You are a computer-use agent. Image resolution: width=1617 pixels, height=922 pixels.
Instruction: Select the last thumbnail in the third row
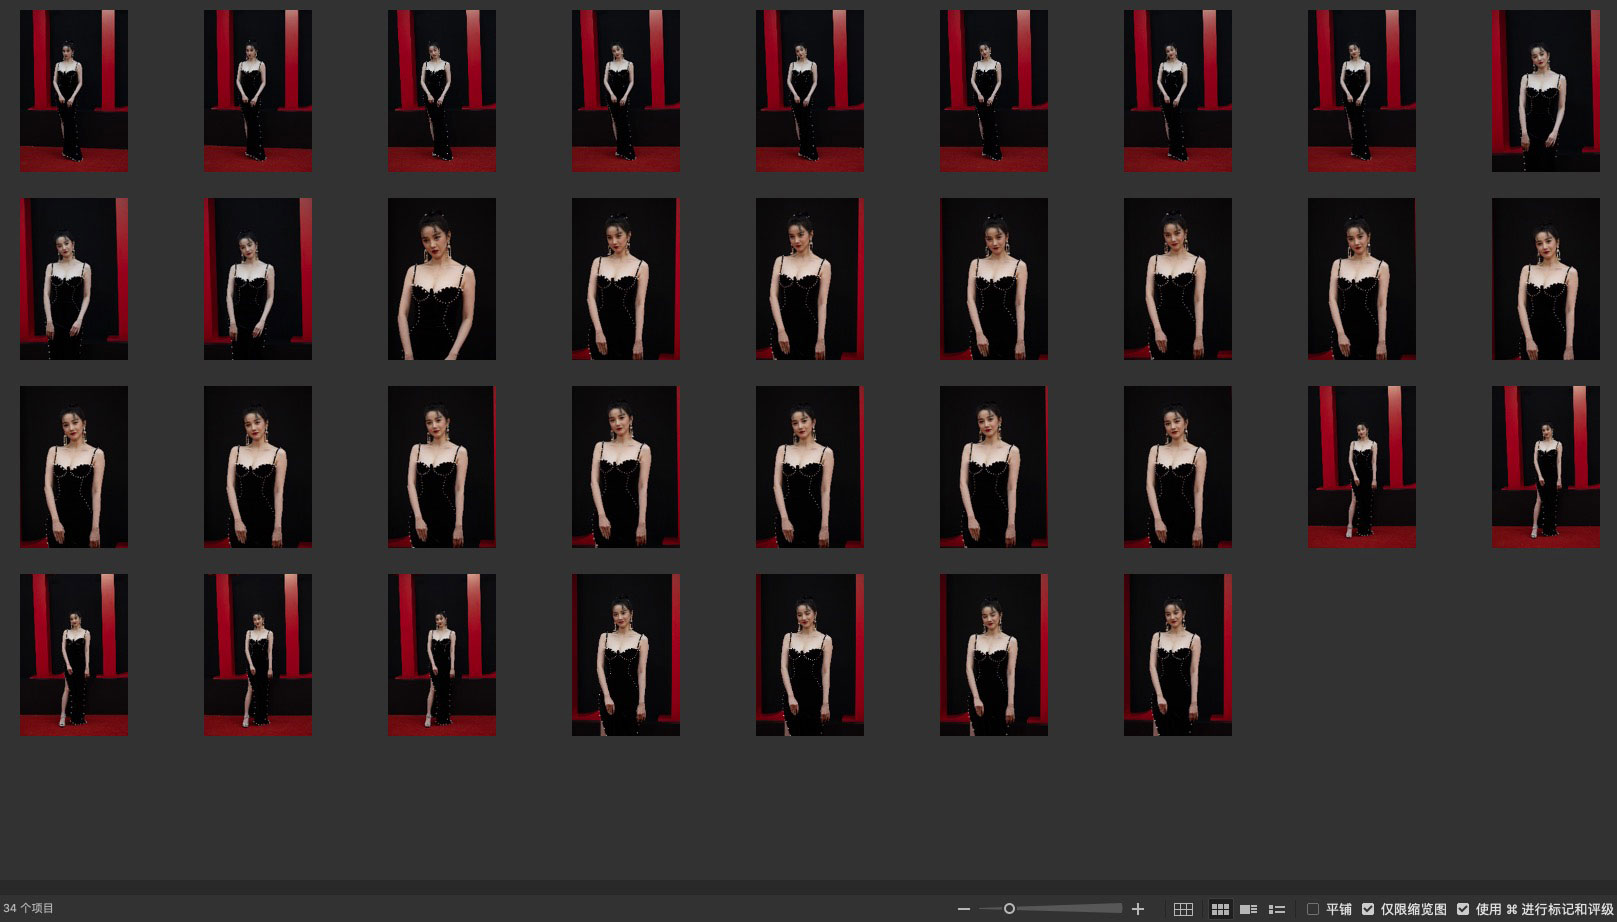1545,467
